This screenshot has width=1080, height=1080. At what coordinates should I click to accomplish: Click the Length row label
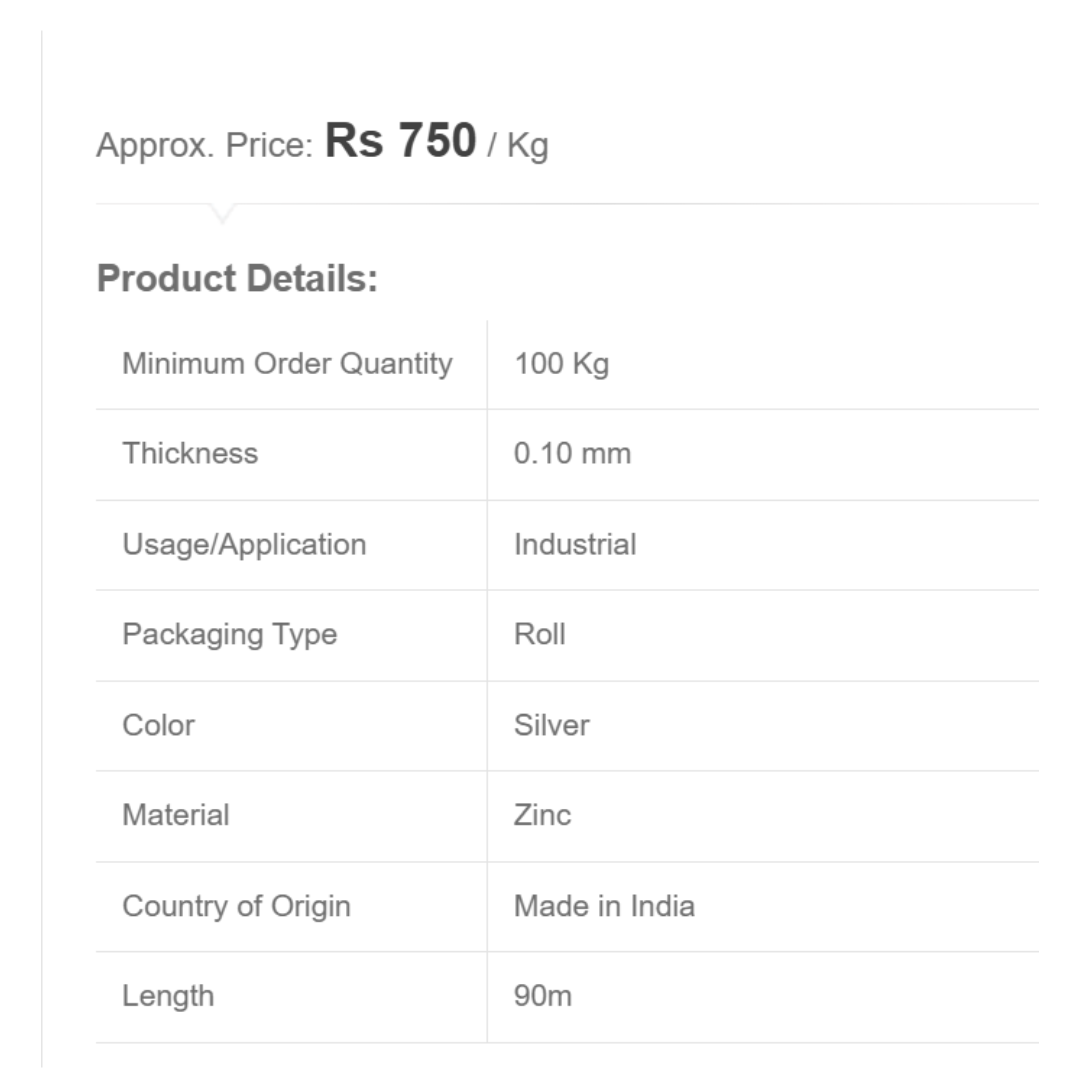pyautogui.click(x=168, y=996)
